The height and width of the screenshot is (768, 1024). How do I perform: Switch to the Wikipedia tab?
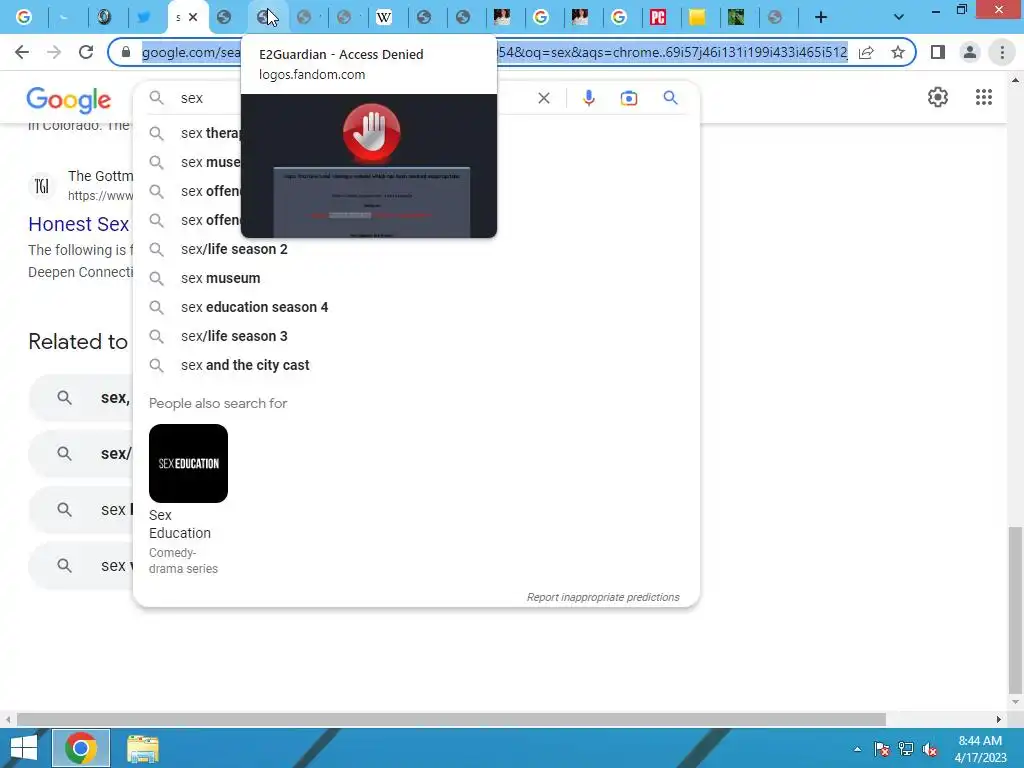384,18
